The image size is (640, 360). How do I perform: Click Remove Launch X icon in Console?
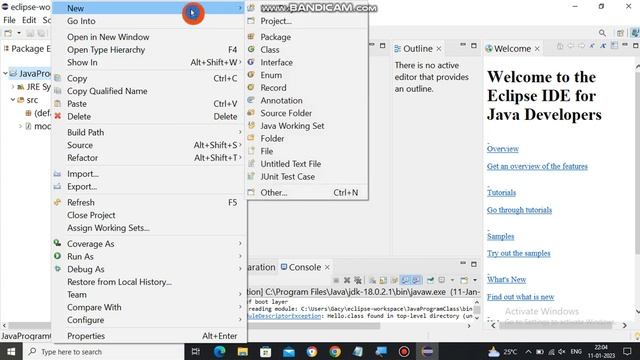pos(347,280)
